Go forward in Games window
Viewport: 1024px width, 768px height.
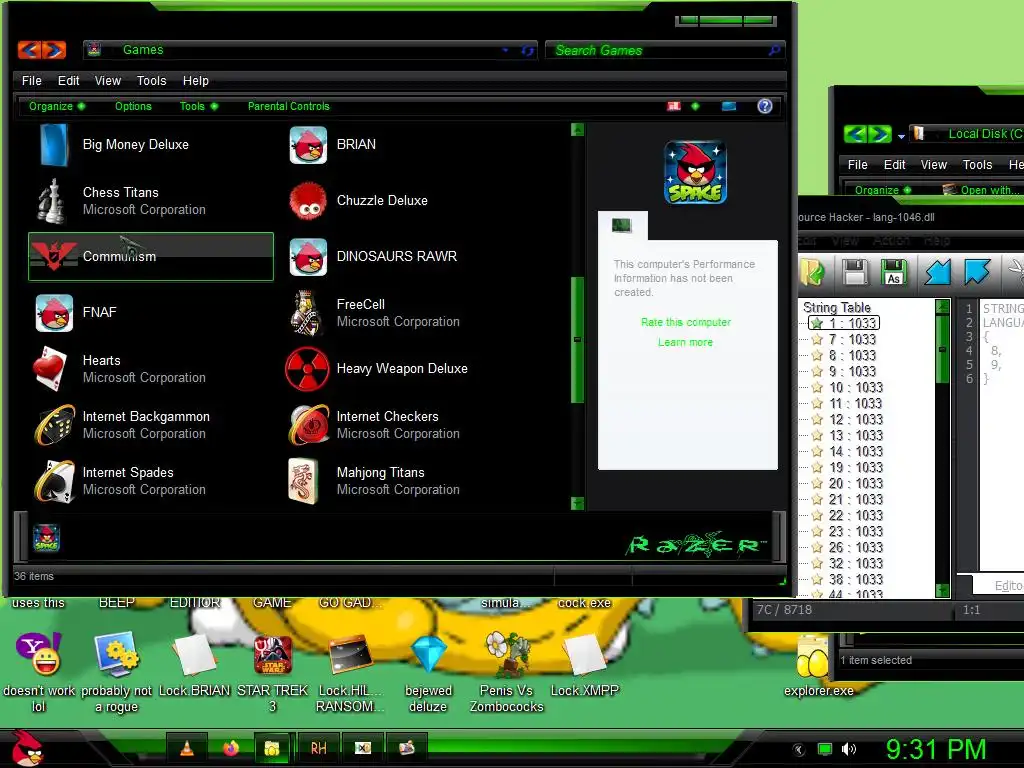tap(54, 50)
